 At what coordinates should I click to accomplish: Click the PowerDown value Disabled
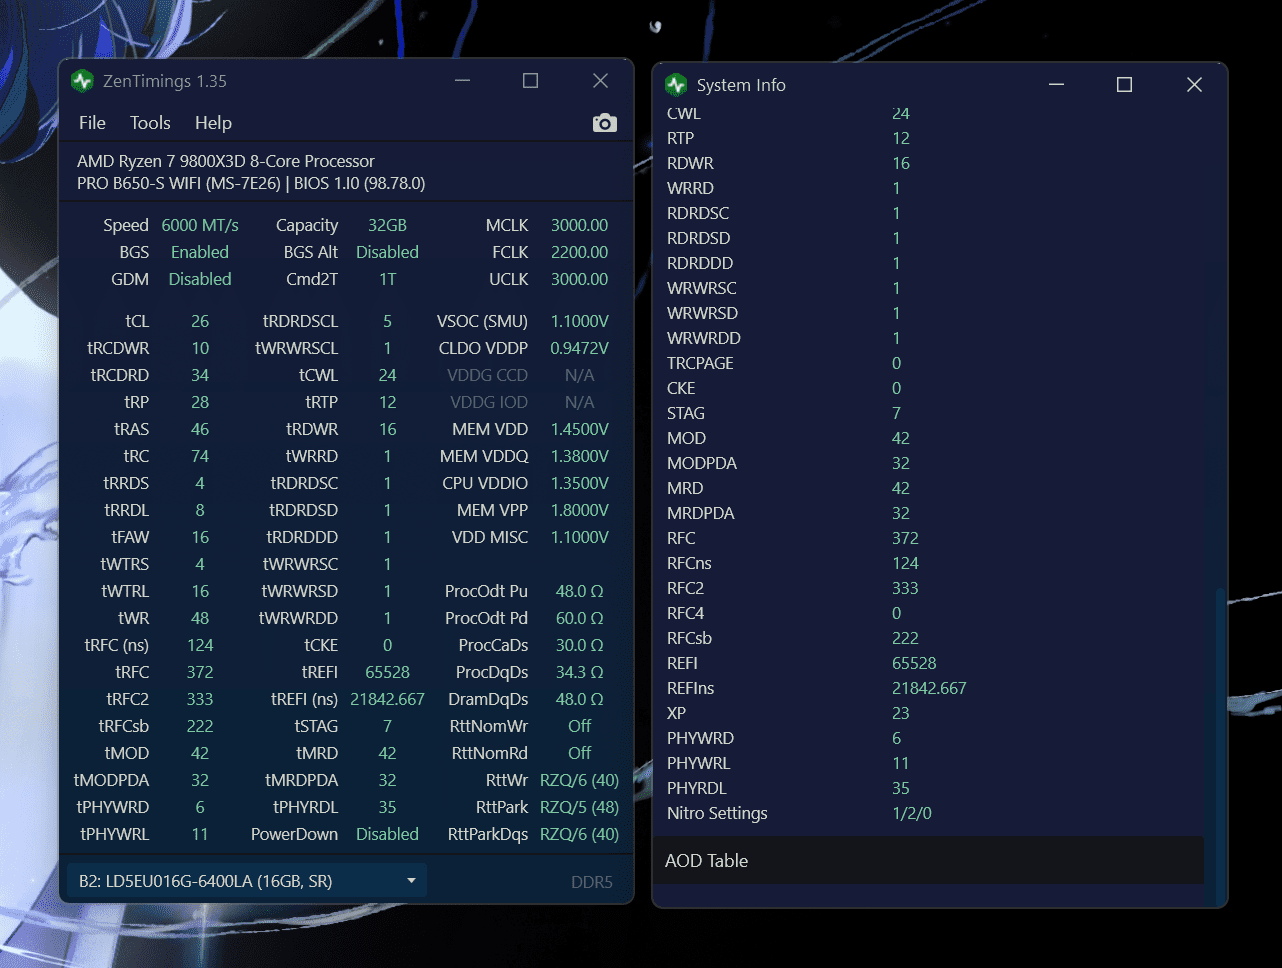387,834
